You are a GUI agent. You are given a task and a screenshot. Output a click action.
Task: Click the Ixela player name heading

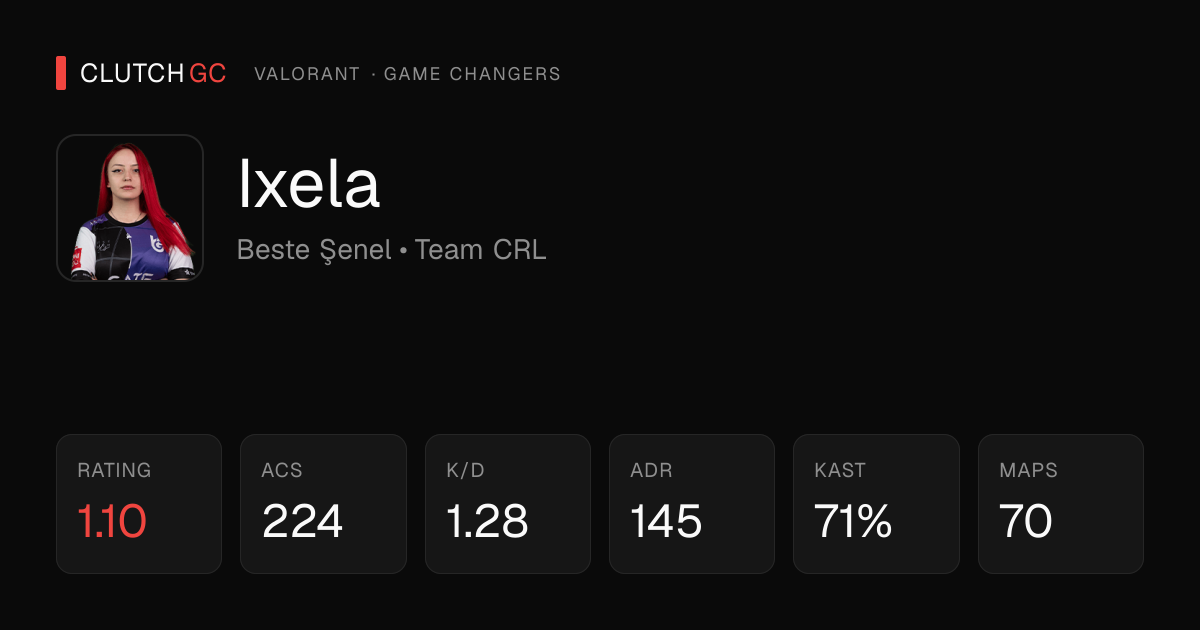(309, 185)
